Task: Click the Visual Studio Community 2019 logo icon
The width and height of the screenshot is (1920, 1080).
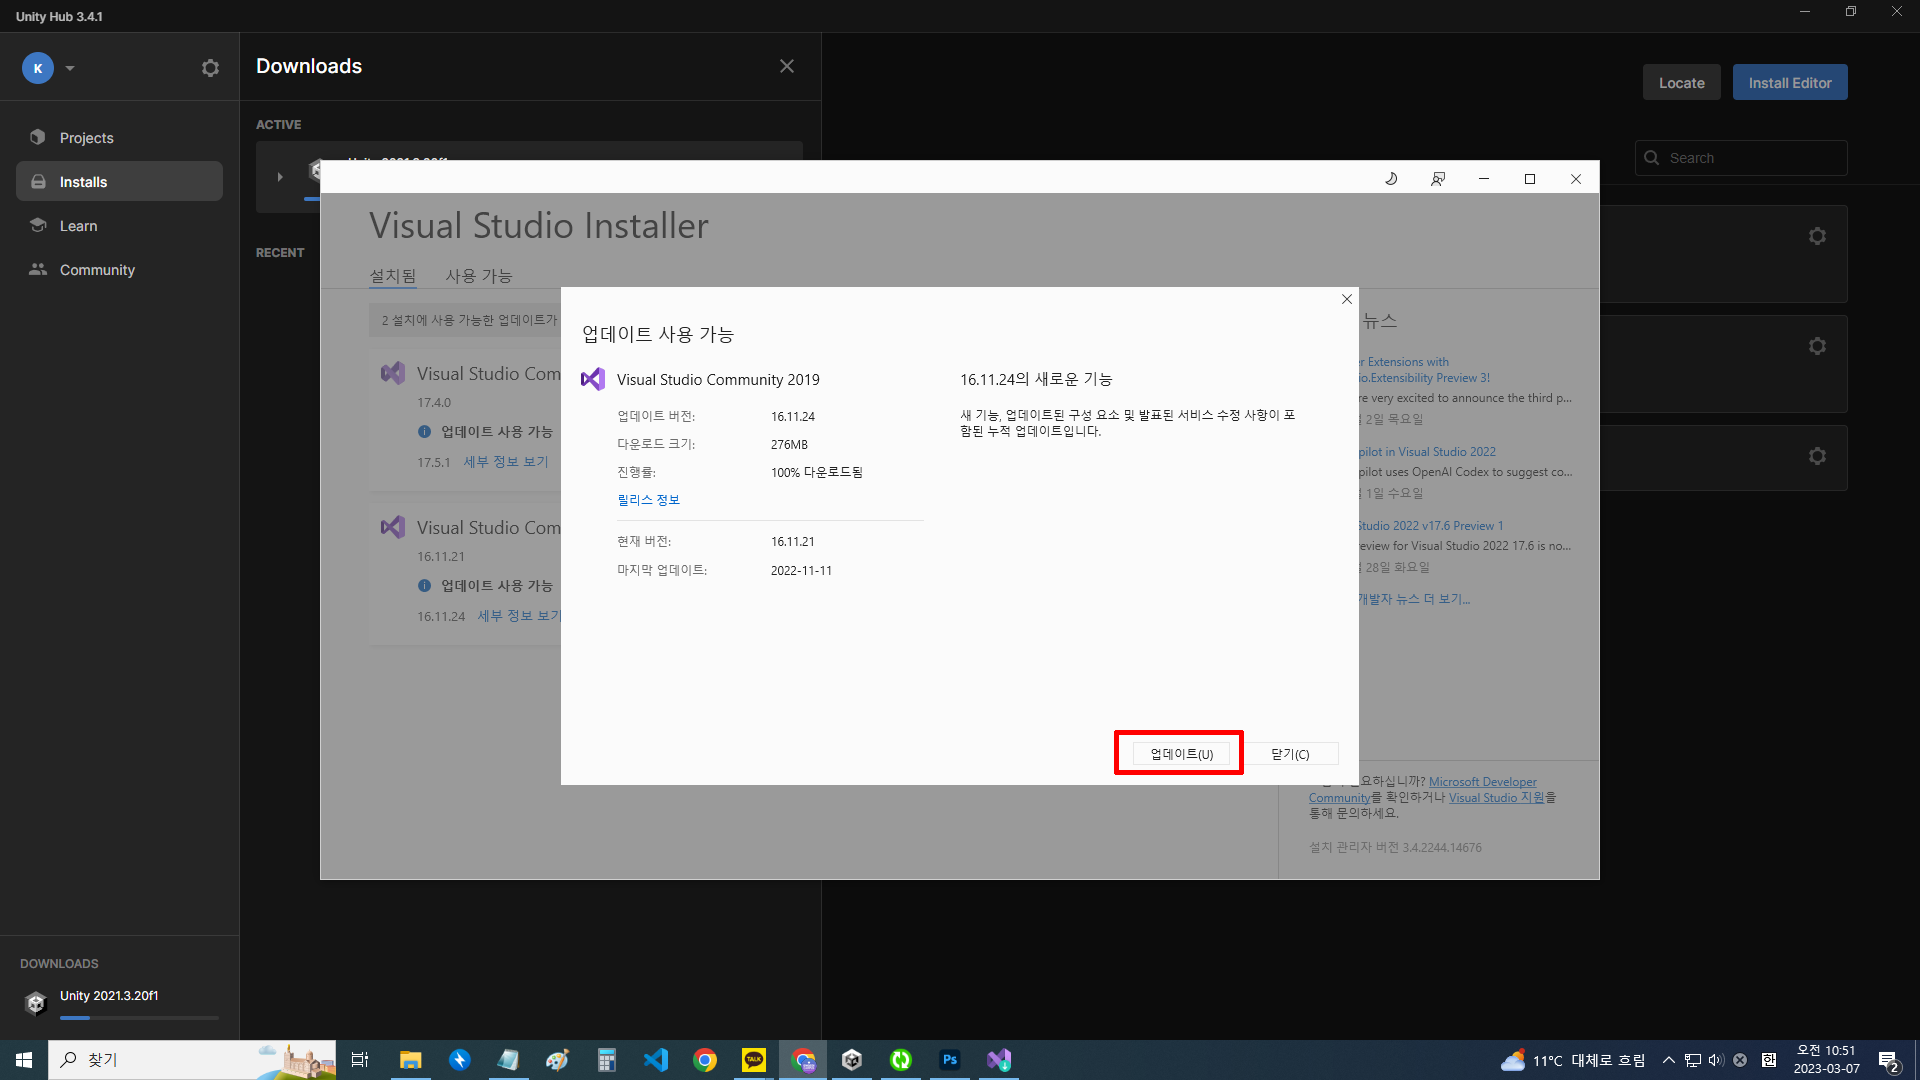Action: click(x=593, y=379)
